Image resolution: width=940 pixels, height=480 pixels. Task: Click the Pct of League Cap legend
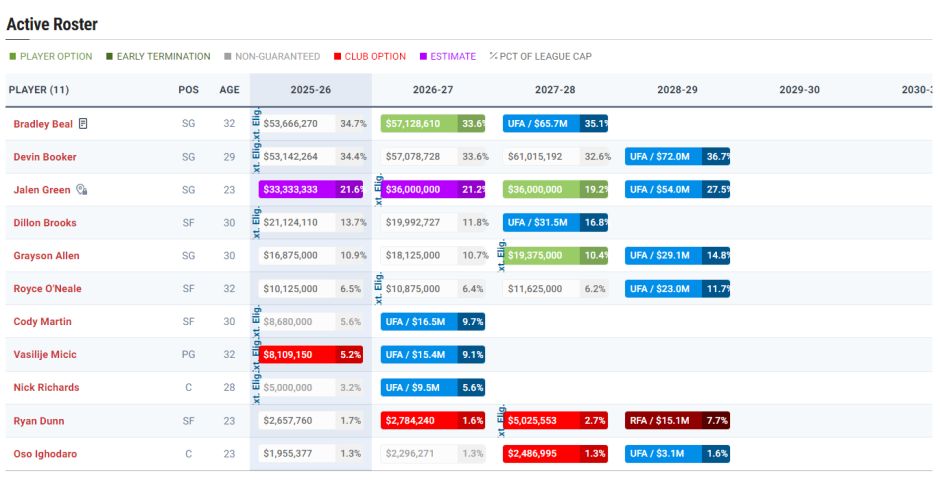pyautogui.click(x=540, y=57)
